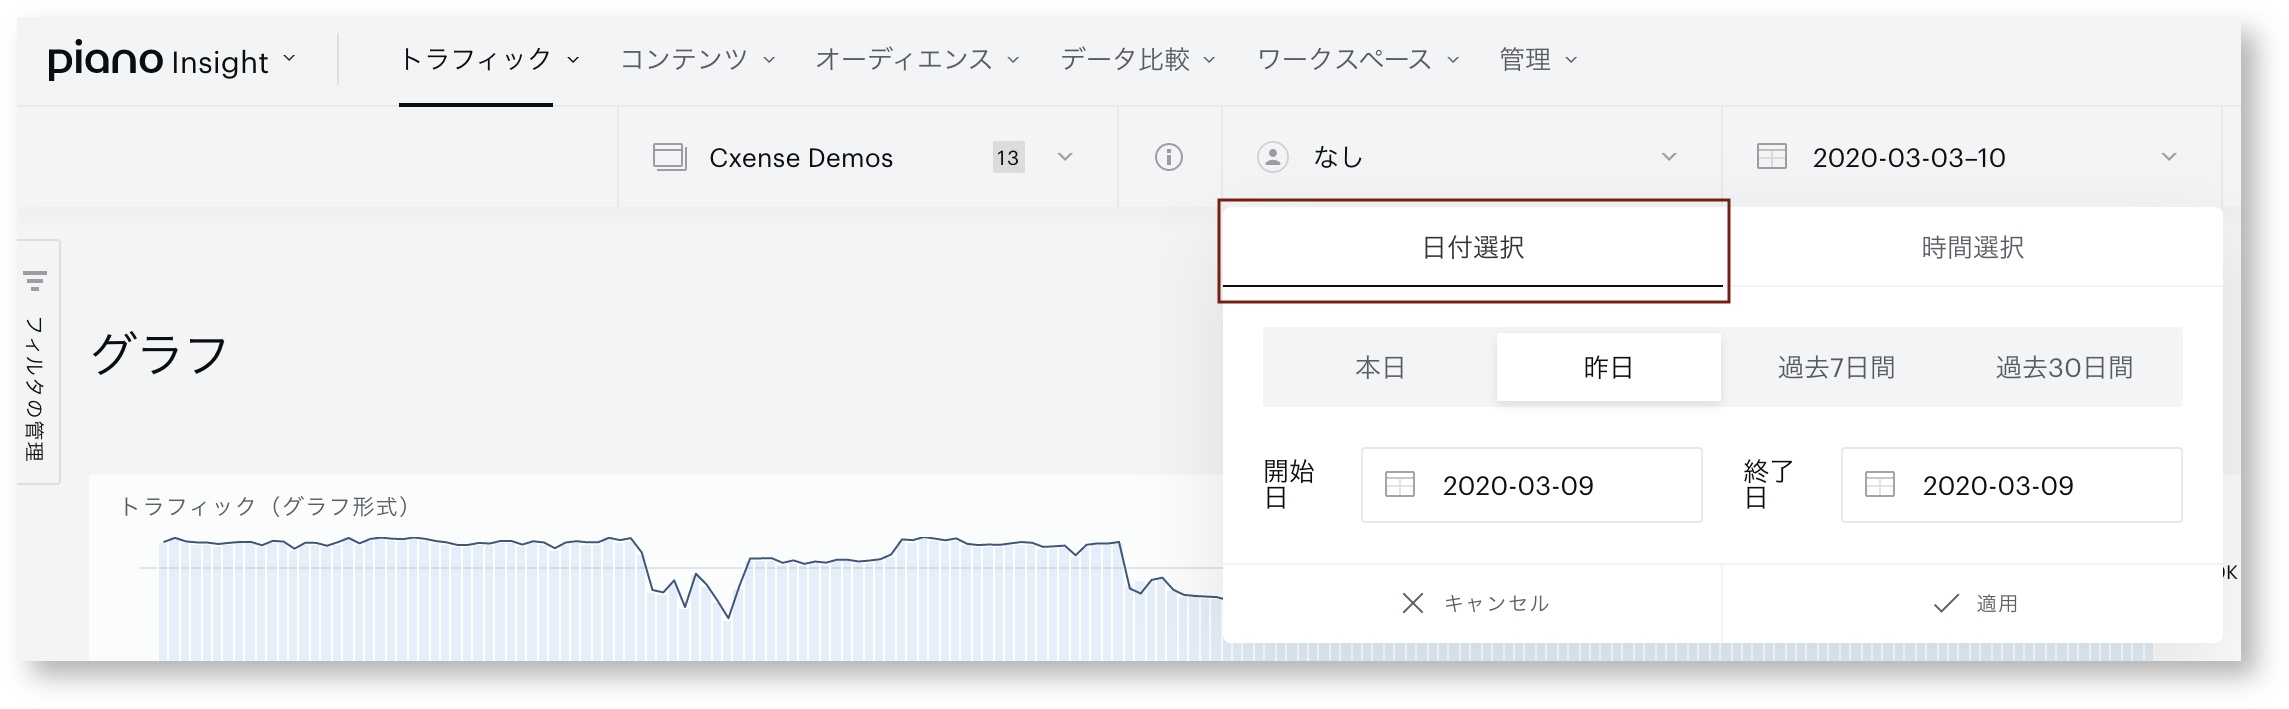Click the filter lines icon above フィルタの管理

tap(35, 280)
